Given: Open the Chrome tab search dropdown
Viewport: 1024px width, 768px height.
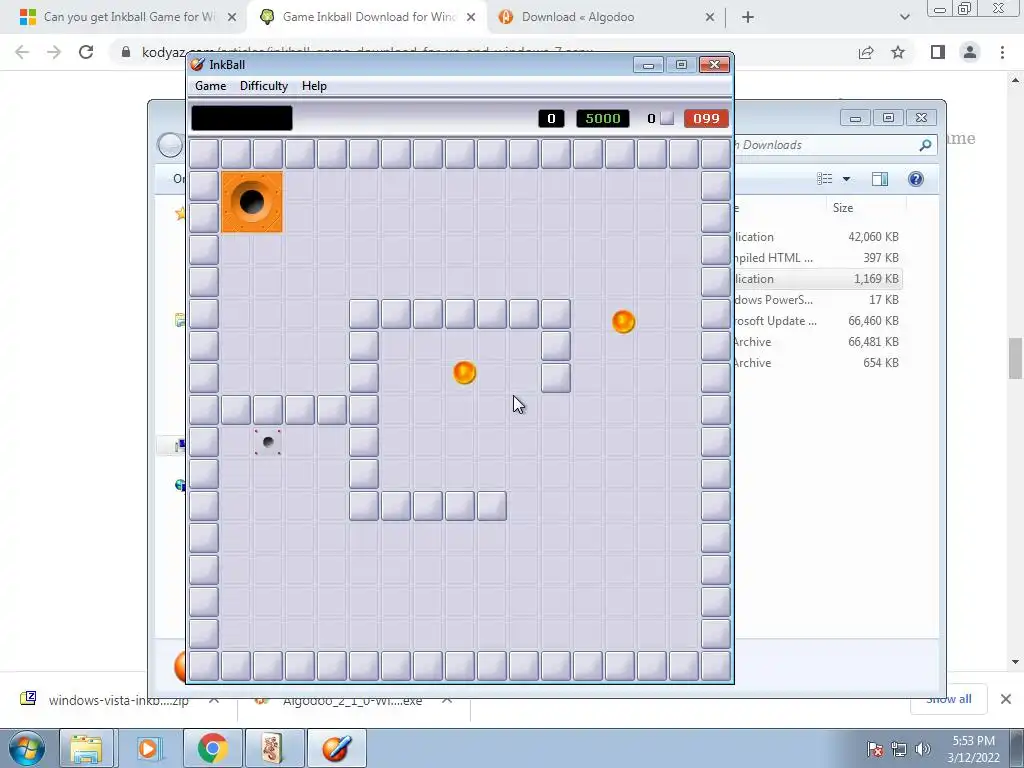Looking at the screenshot, I should [x=904, y=18].
